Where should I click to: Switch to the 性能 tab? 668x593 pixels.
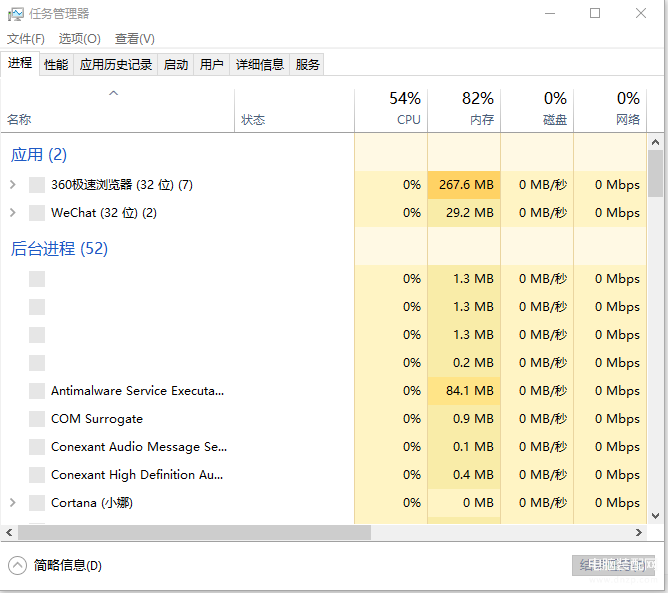click(56, 65)
